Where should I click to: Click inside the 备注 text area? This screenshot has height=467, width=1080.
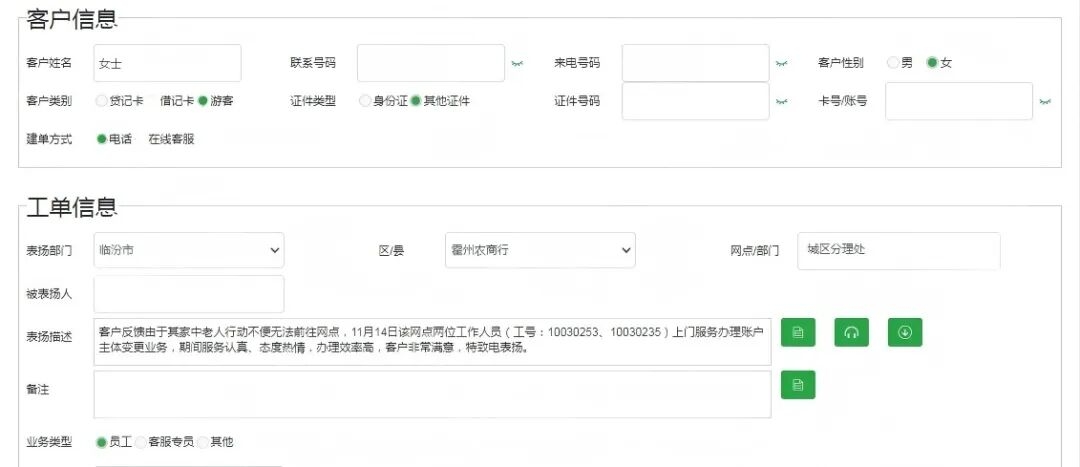click(432, 394)
